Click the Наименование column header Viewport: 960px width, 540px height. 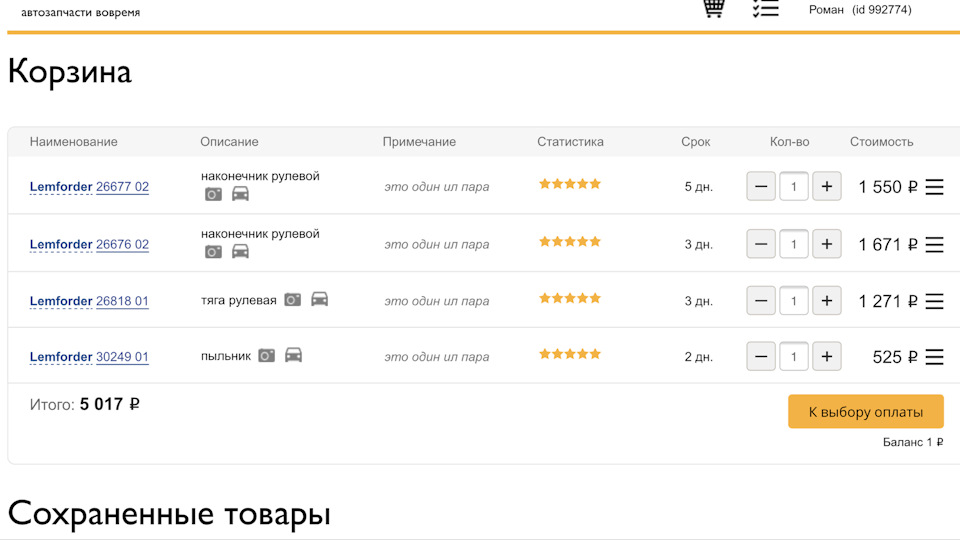pos(73,141)
